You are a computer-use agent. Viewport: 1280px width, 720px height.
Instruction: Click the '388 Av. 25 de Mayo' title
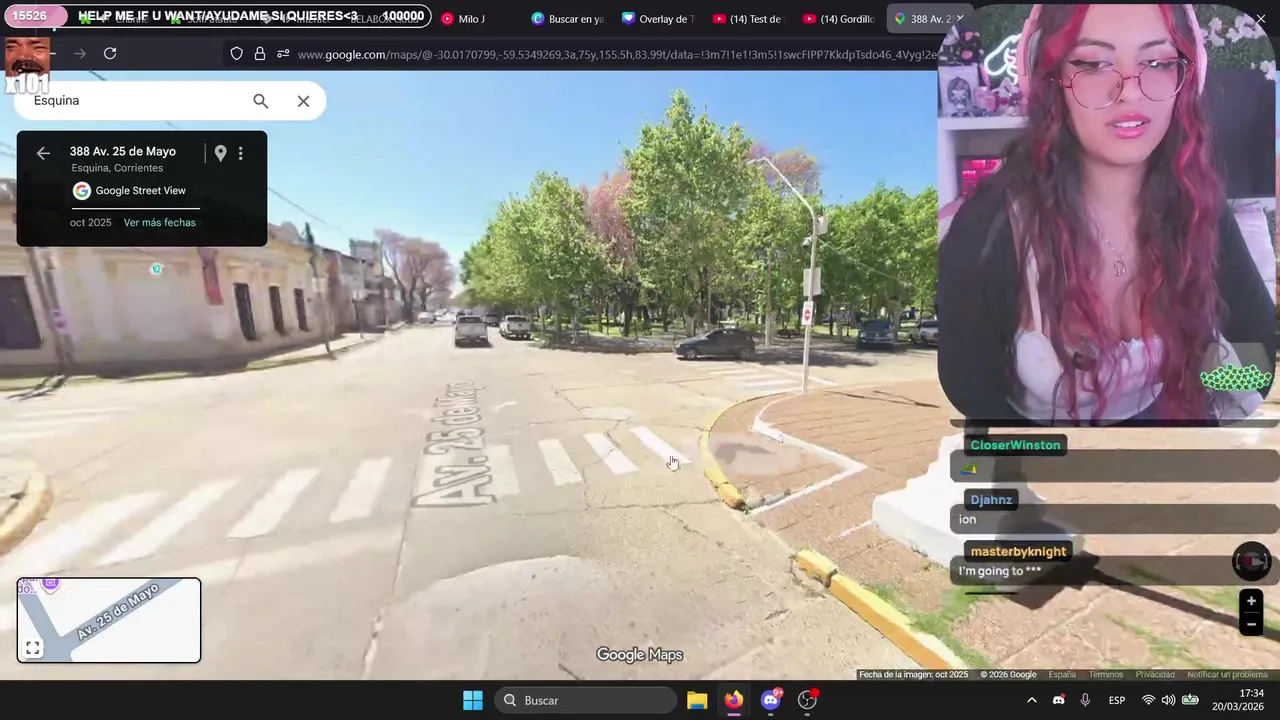click(x=123, y=152)
